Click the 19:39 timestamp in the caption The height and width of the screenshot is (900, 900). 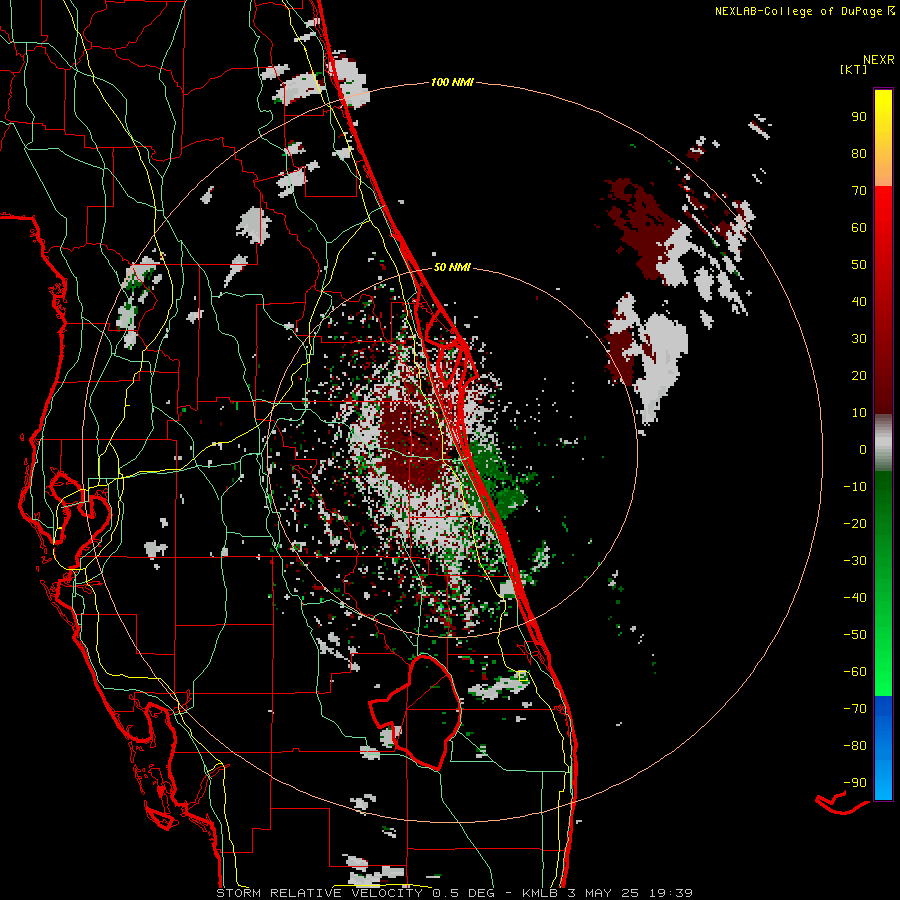(x=670, y=893)
